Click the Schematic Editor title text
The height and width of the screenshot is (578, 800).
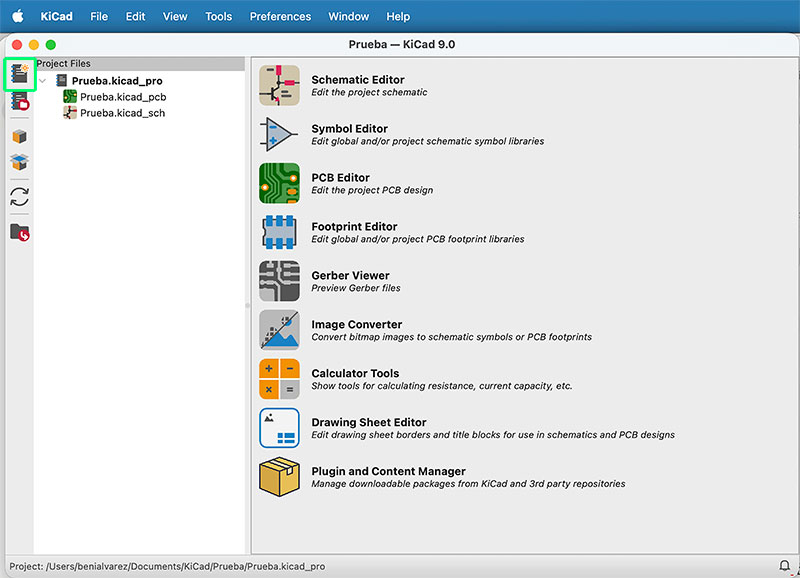(358, 80)
